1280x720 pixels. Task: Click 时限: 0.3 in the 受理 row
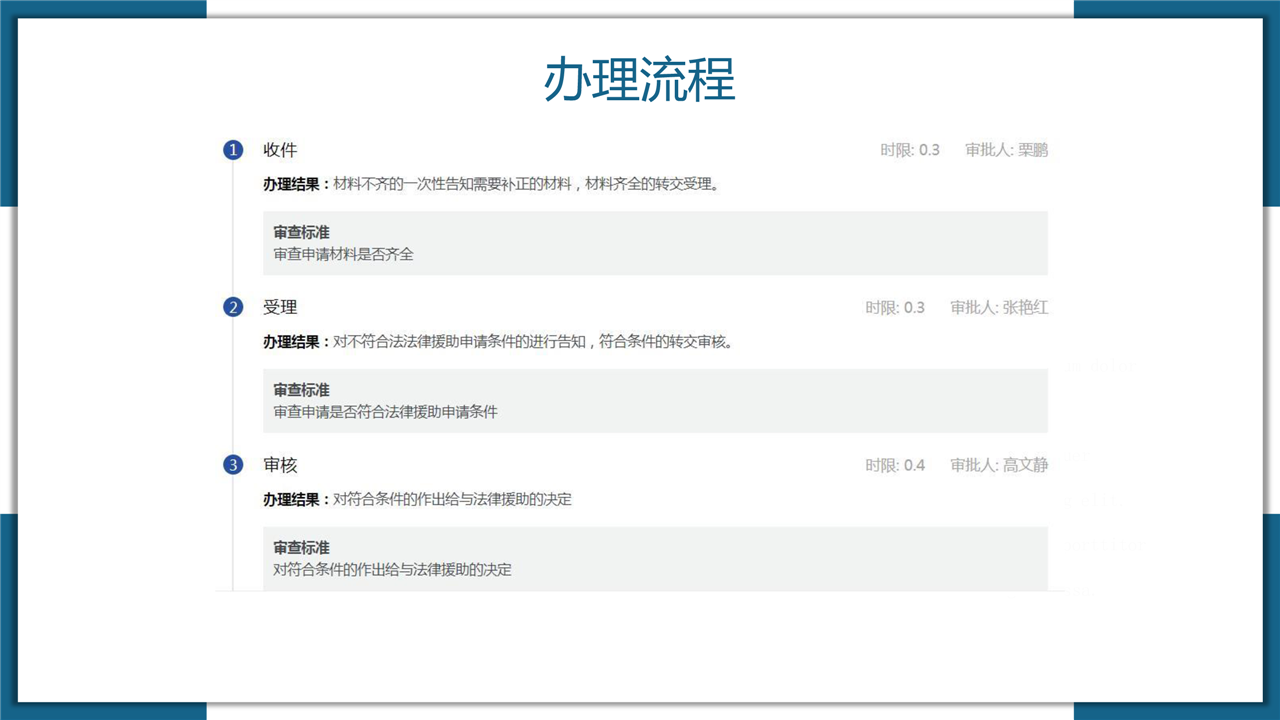click(x=895, y=307)
